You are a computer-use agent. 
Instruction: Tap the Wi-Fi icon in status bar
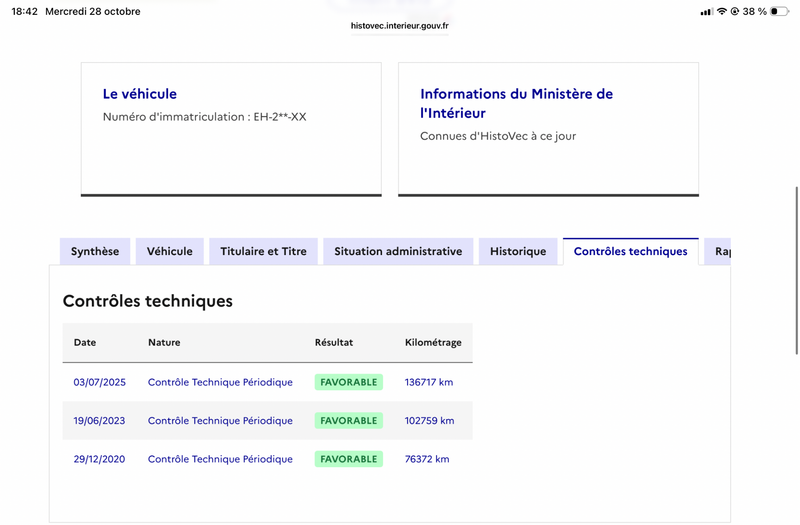(721, 11)
